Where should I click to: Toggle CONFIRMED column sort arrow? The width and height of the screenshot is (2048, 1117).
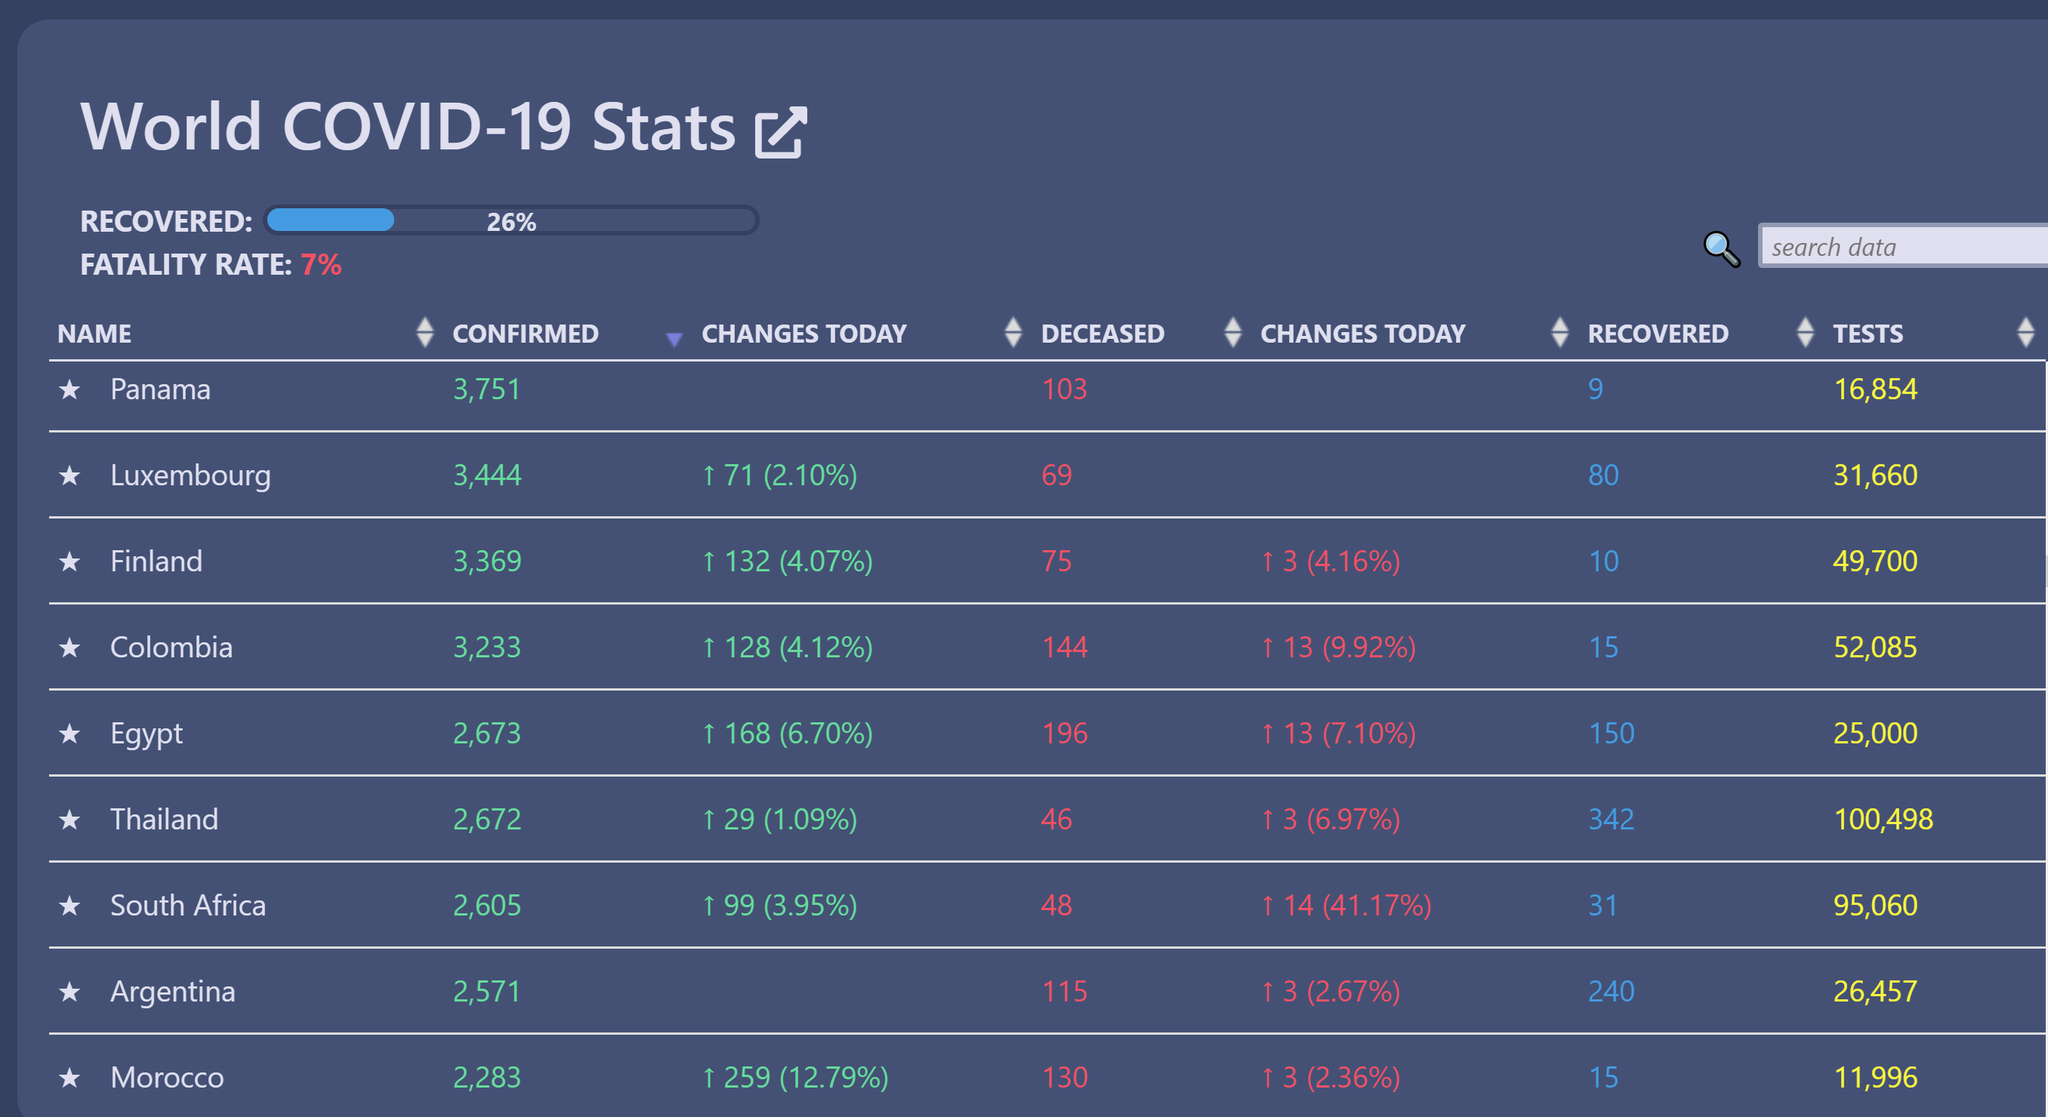click(x=674, y=339)
